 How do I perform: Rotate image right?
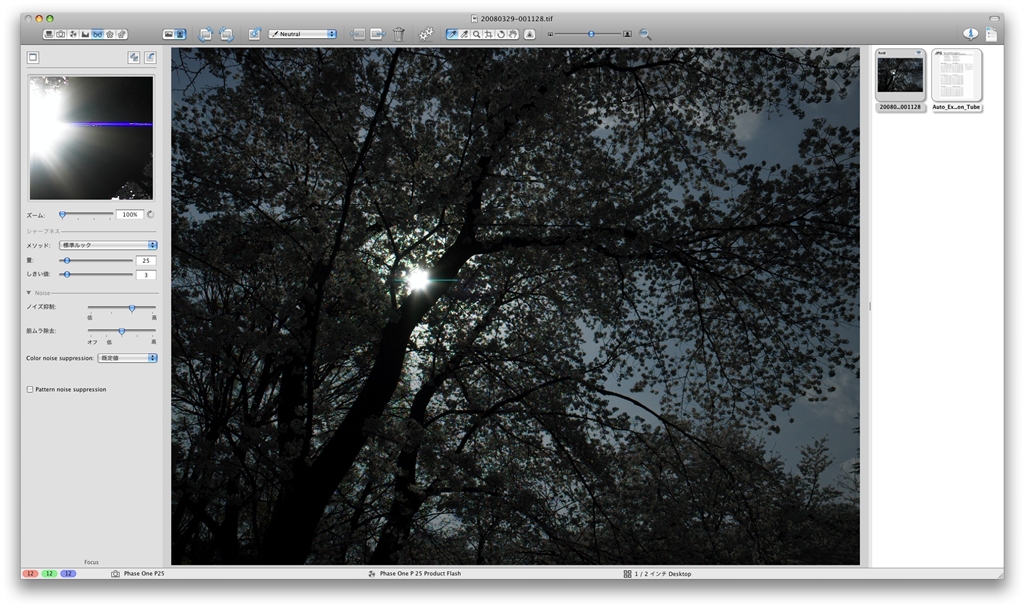227,34
